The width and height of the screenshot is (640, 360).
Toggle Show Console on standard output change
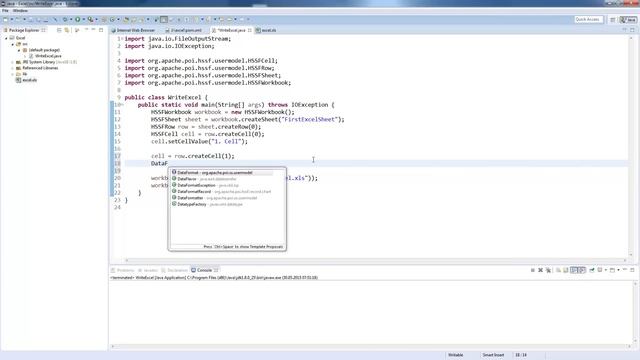click(574, 270)
